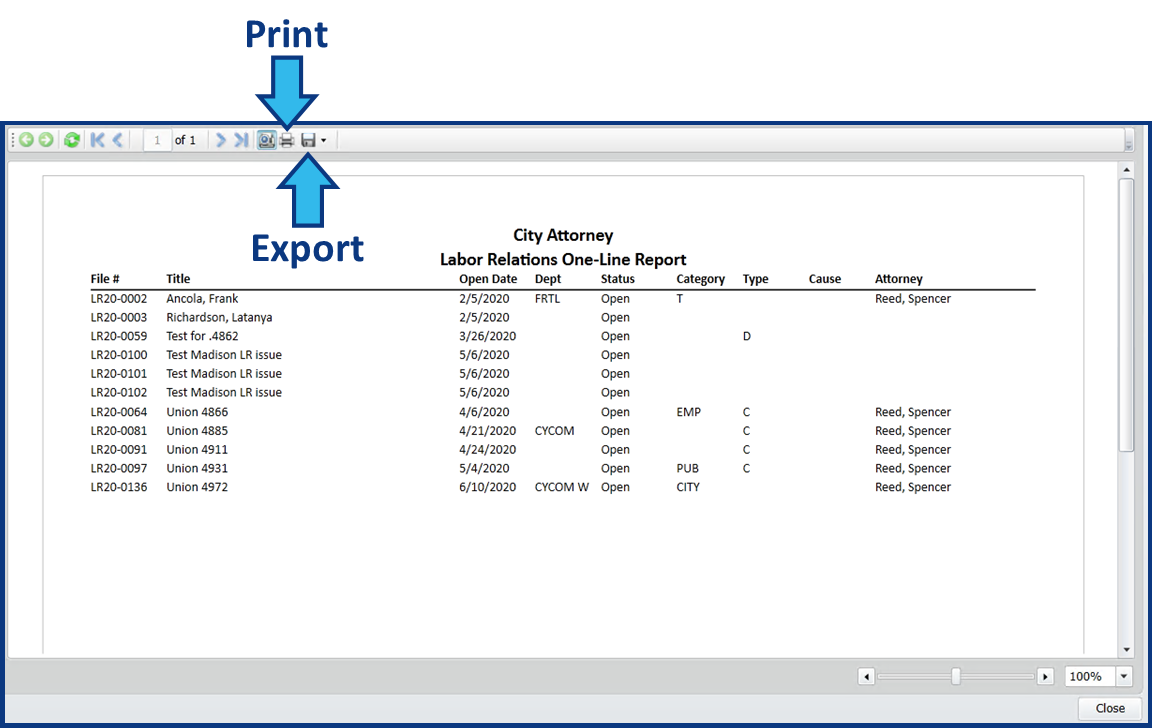
Task: Click the City Attorney heading
Action: point(563,235)
